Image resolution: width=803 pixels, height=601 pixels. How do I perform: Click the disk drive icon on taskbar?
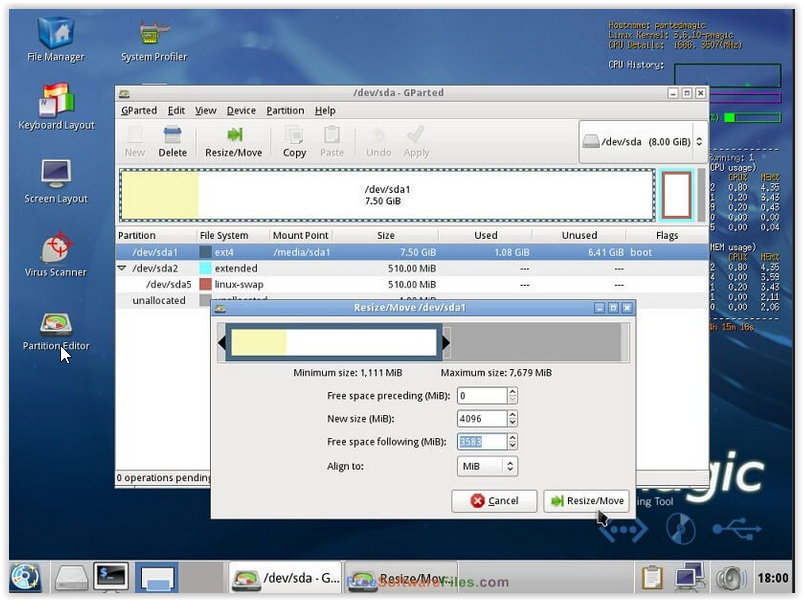(71, 577)
